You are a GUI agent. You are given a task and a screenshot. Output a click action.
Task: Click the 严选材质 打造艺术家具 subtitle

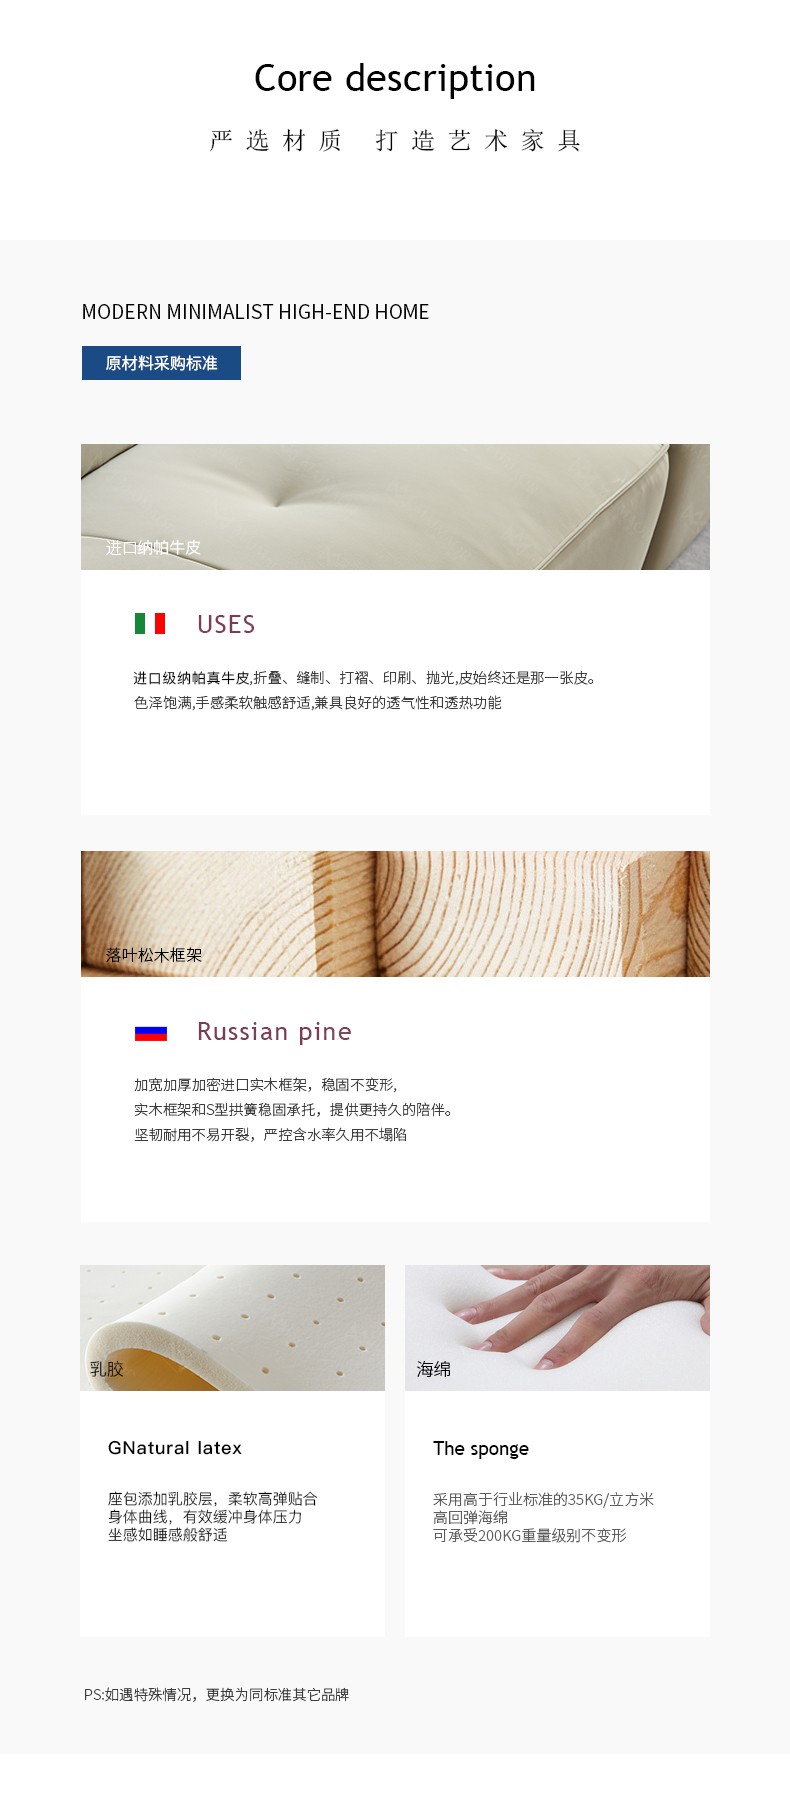click(395, 141)
